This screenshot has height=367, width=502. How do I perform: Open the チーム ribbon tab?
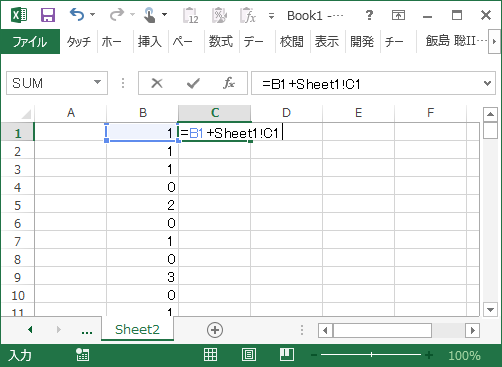coord(395,42)
